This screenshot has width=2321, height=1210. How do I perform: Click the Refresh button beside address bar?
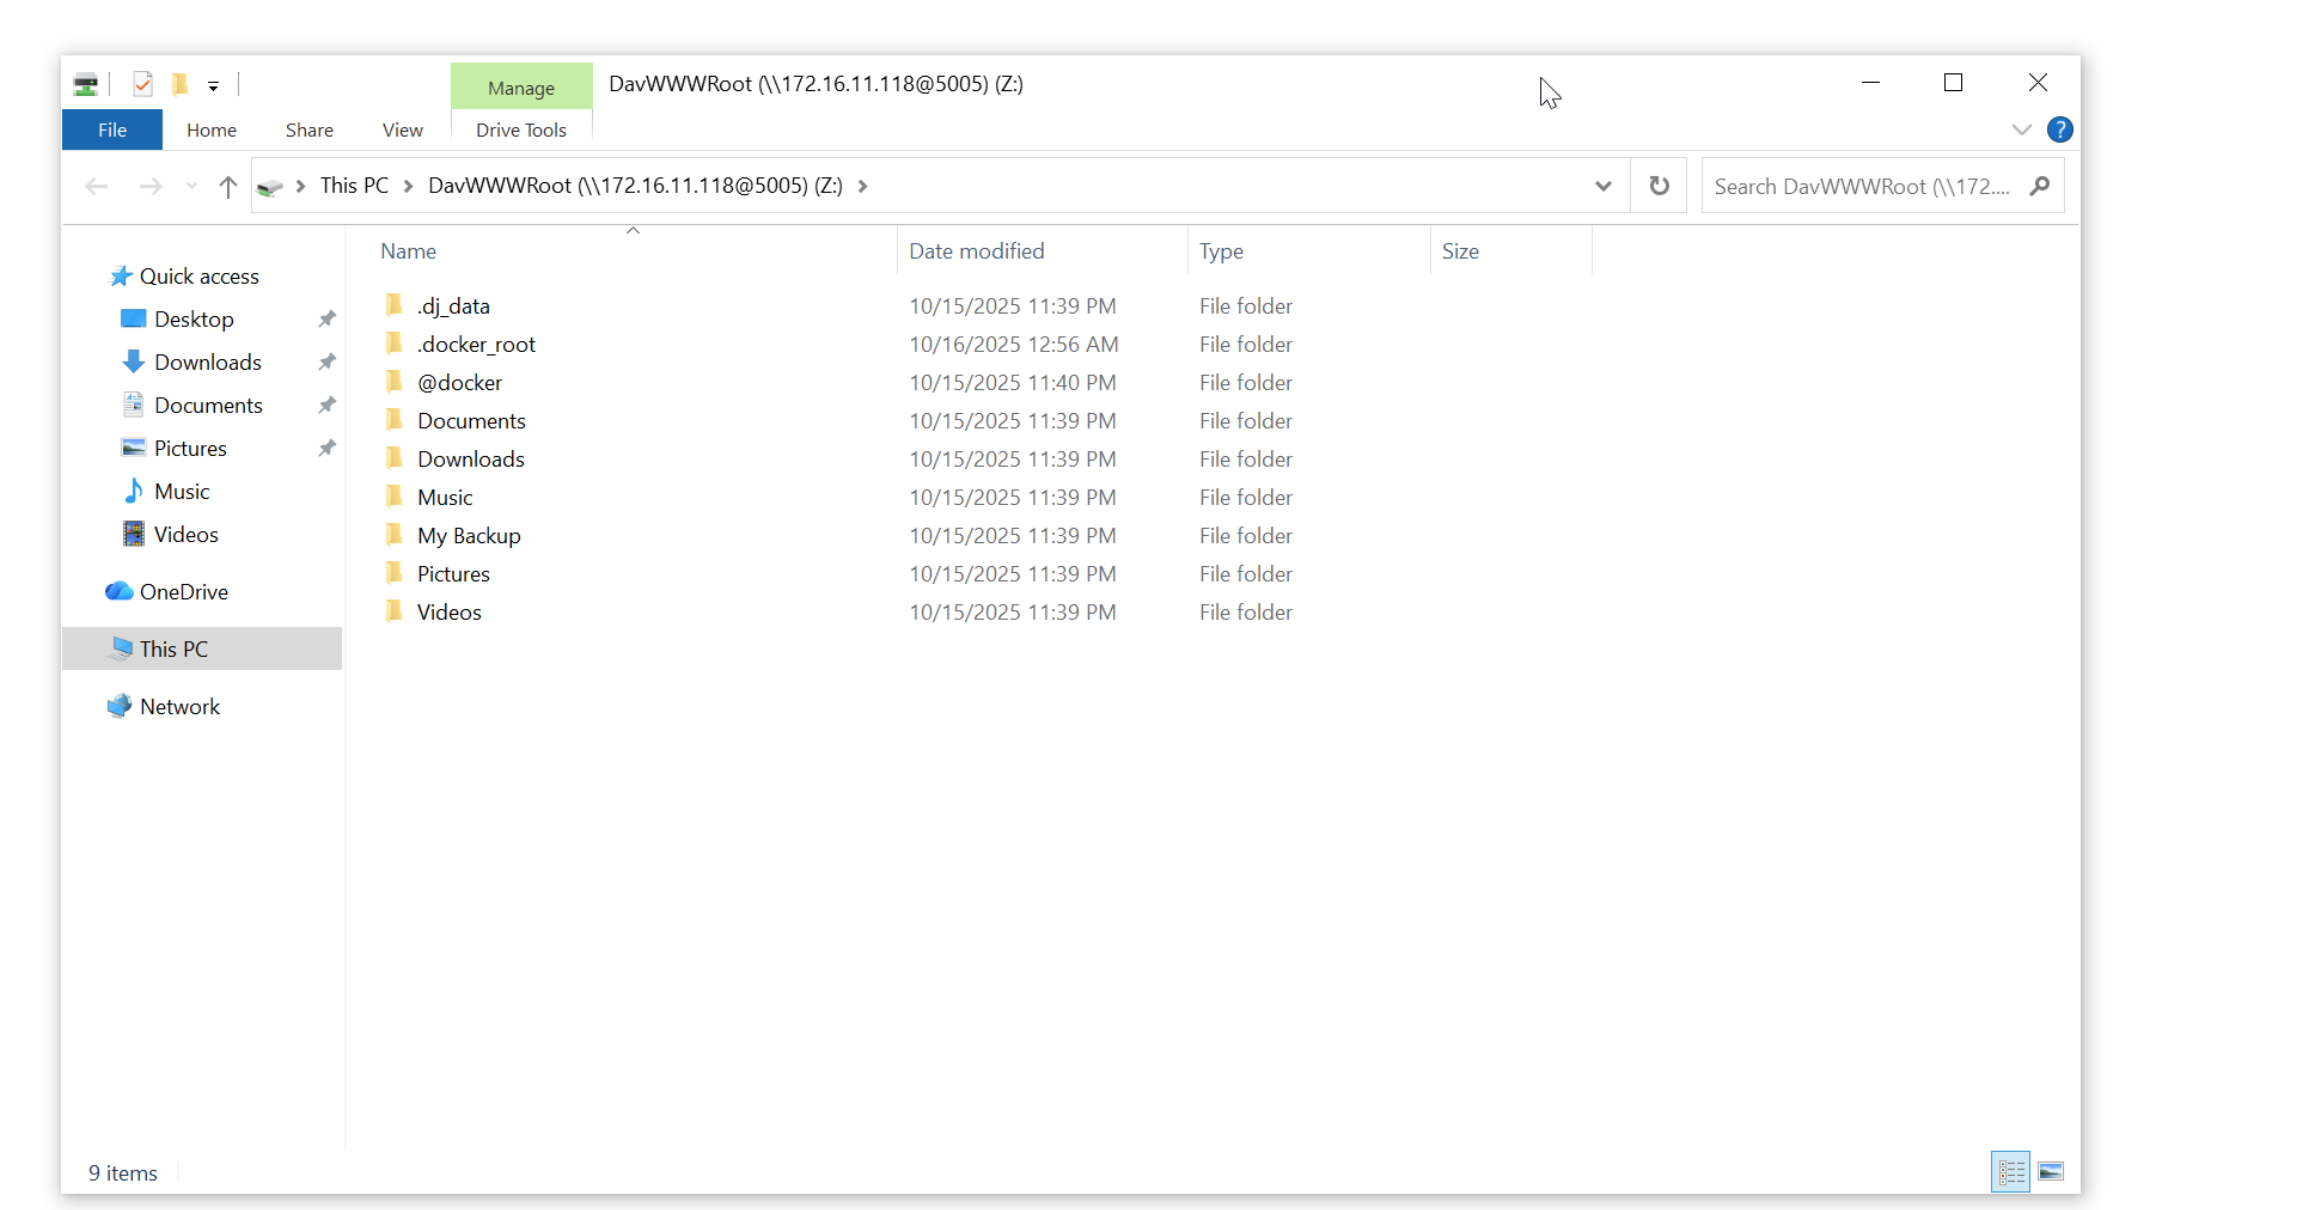tap(1659, 186)
